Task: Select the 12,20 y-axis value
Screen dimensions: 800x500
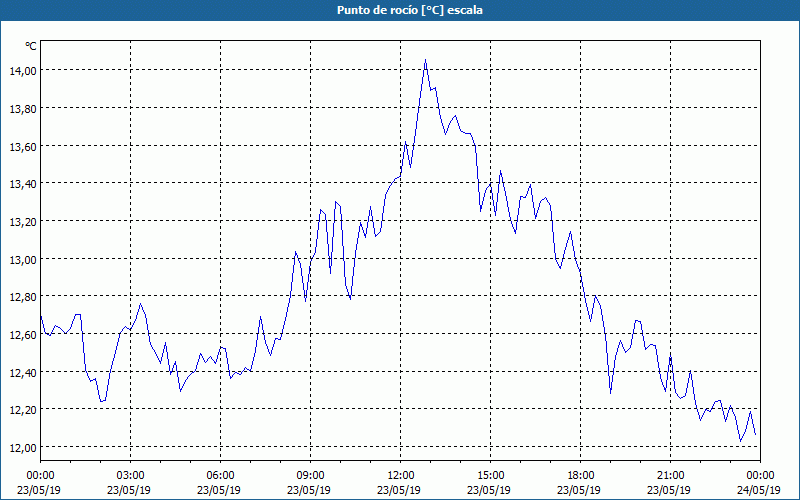Action: pos(23,410)
